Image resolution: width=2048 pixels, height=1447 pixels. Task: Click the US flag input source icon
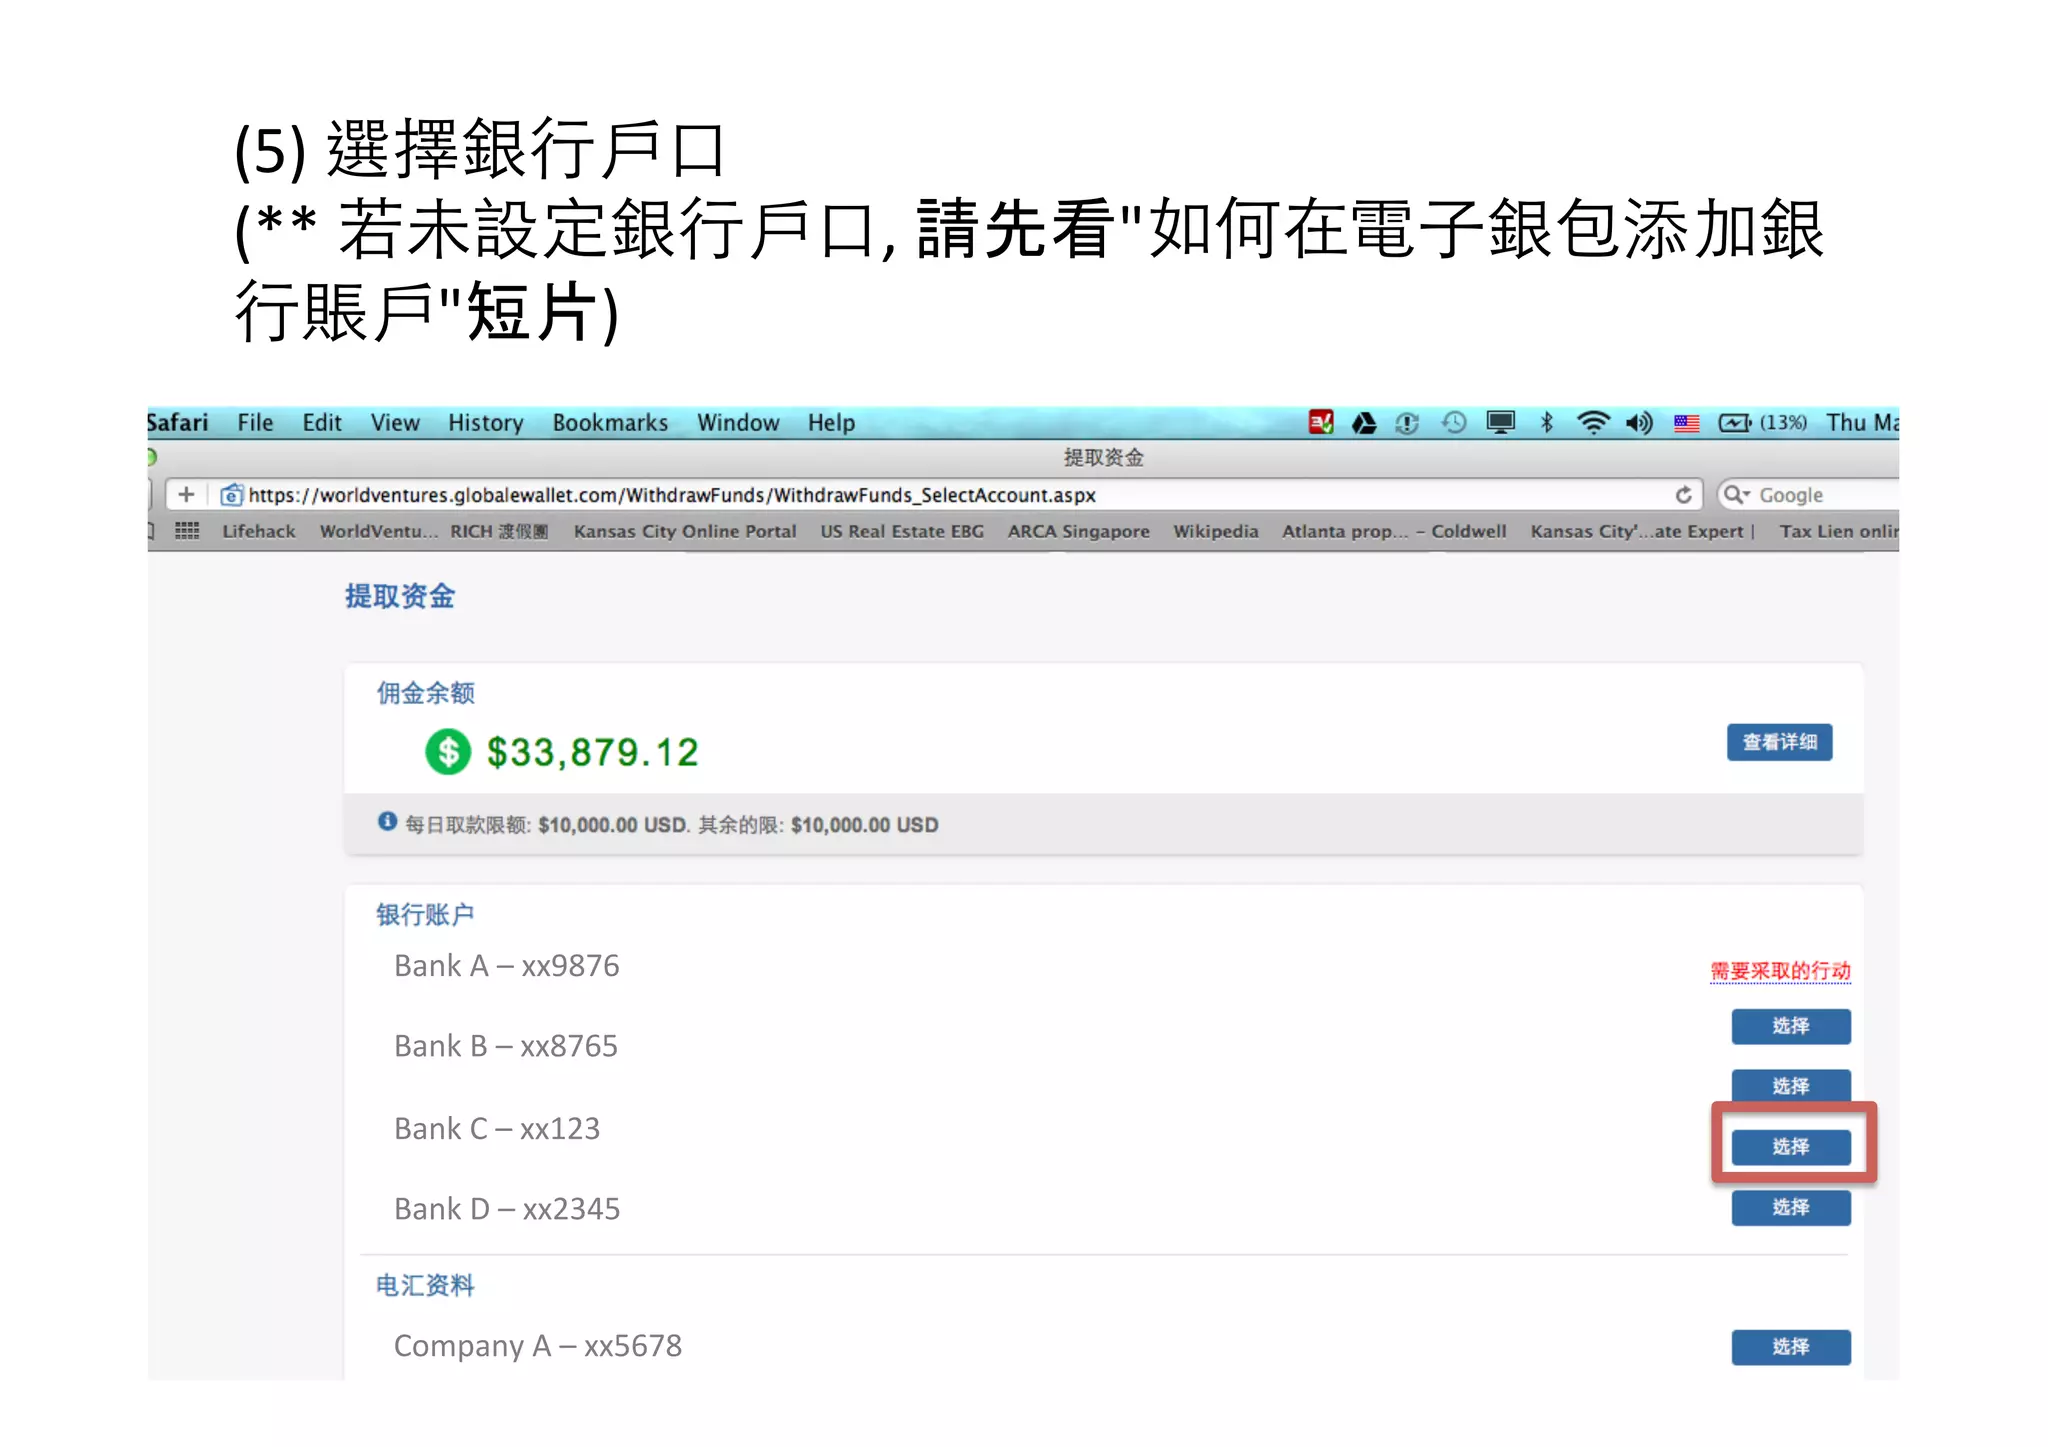coord(1687,424)
